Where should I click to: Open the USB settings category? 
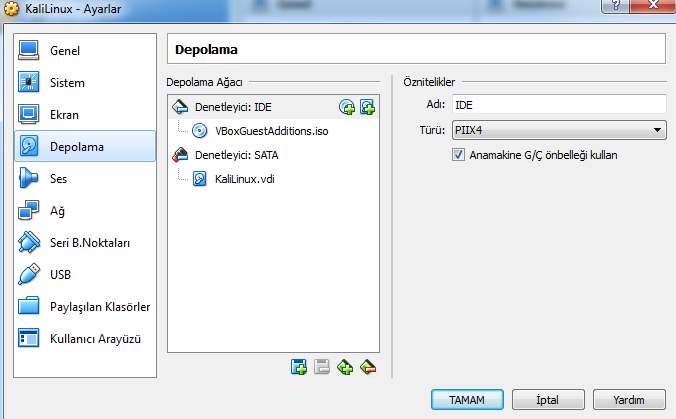[x=85, y=275]
